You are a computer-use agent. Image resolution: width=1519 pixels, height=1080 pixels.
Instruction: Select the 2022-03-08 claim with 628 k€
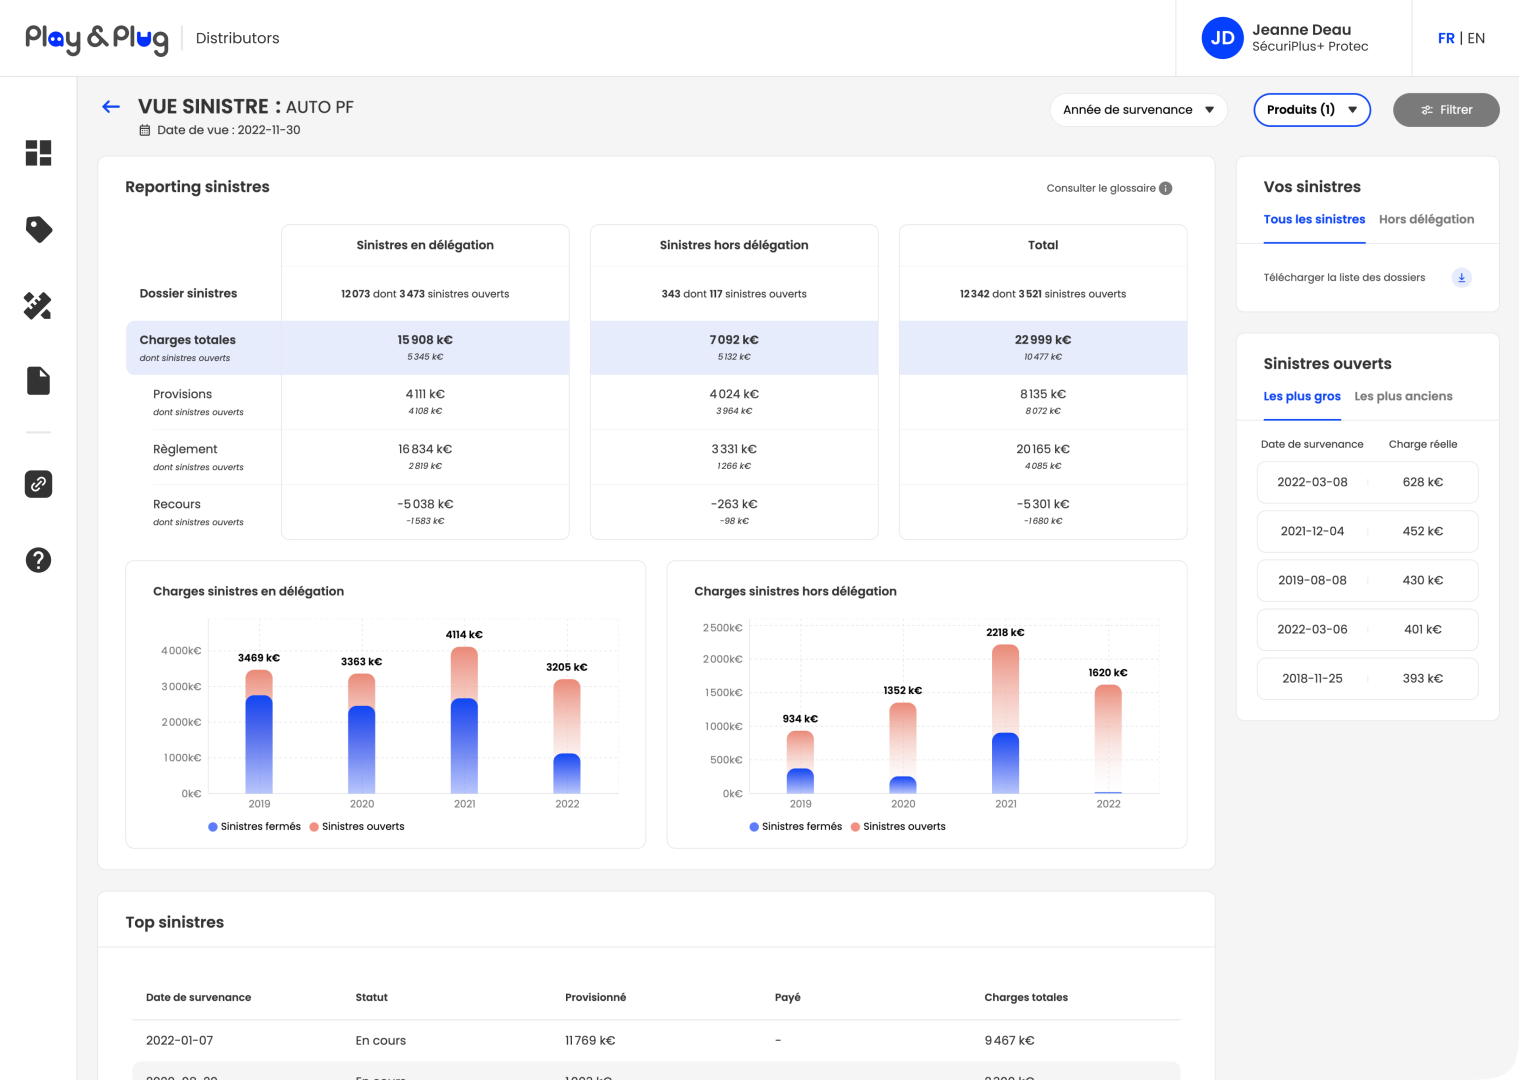(x=1366, y=482)
